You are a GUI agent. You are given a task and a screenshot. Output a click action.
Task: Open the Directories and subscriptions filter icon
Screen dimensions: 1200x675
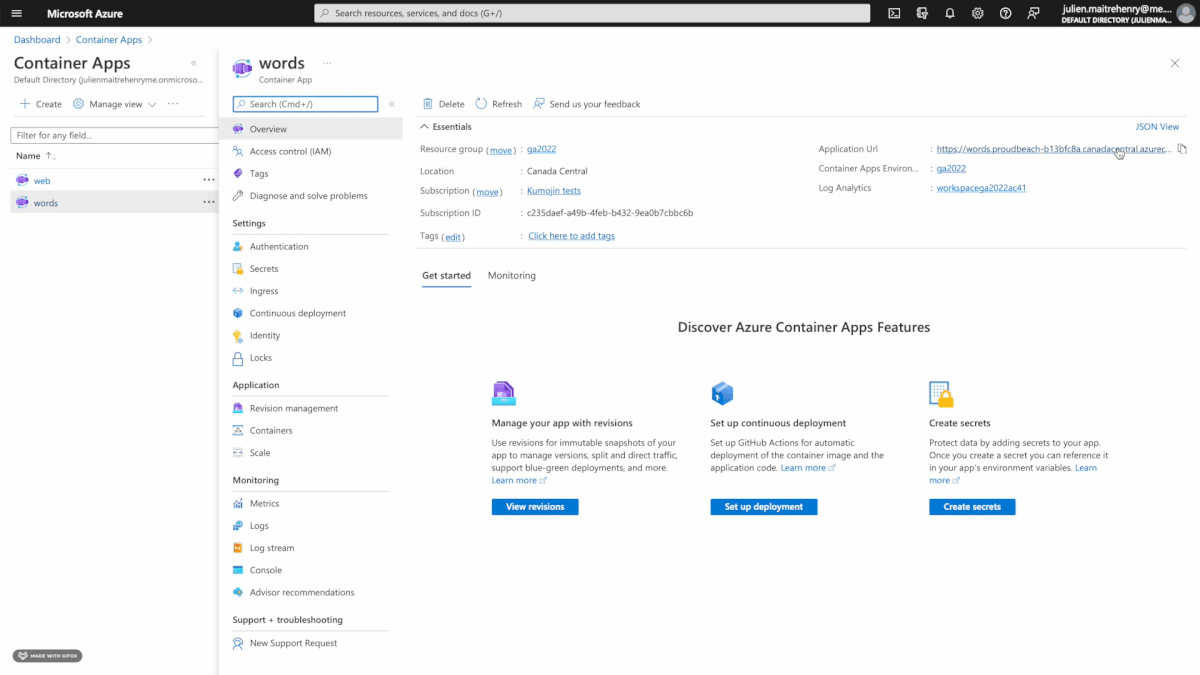(x=921, y=13)
